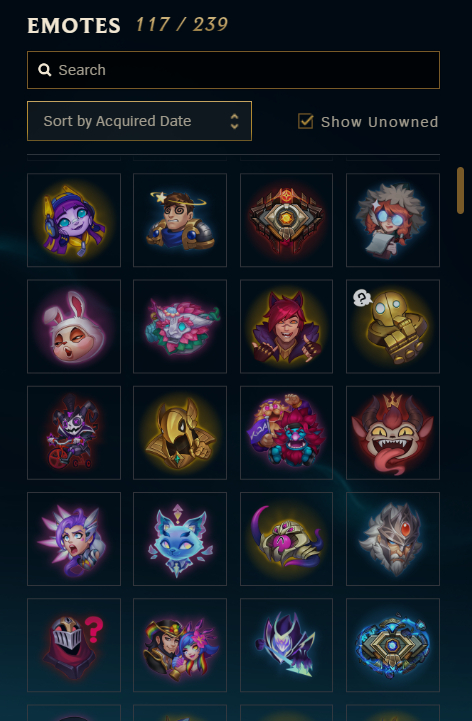Click the emotes list scrollbar thumb
472x721 pixels.
(x=460, y=190)
